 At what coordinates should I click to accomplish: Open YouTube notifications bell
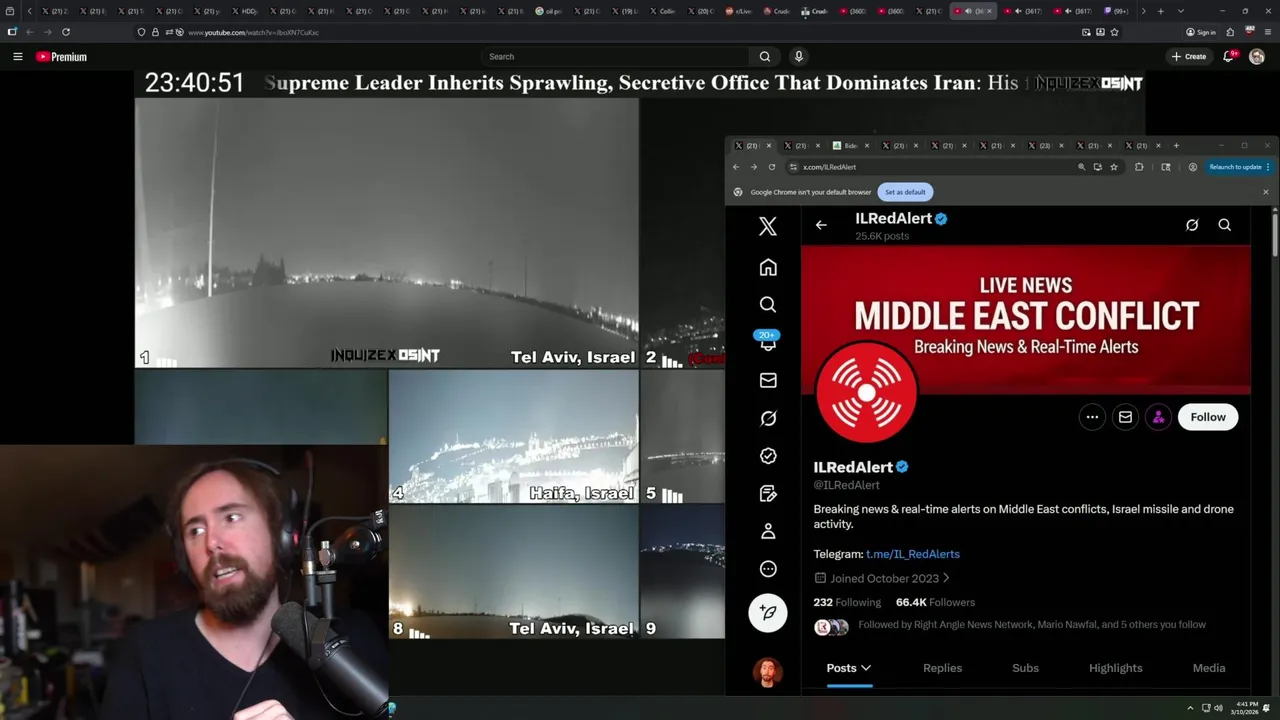coord(1229,57)
